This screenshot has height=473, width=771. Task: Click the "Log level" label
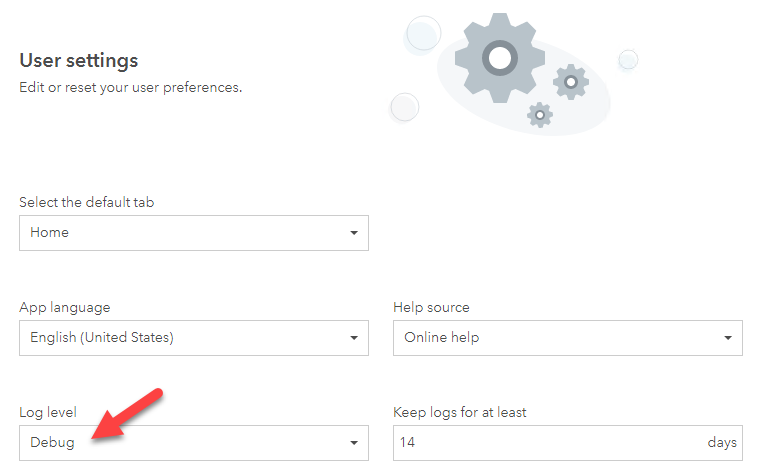pyautogui.click(x=49, y=412)
